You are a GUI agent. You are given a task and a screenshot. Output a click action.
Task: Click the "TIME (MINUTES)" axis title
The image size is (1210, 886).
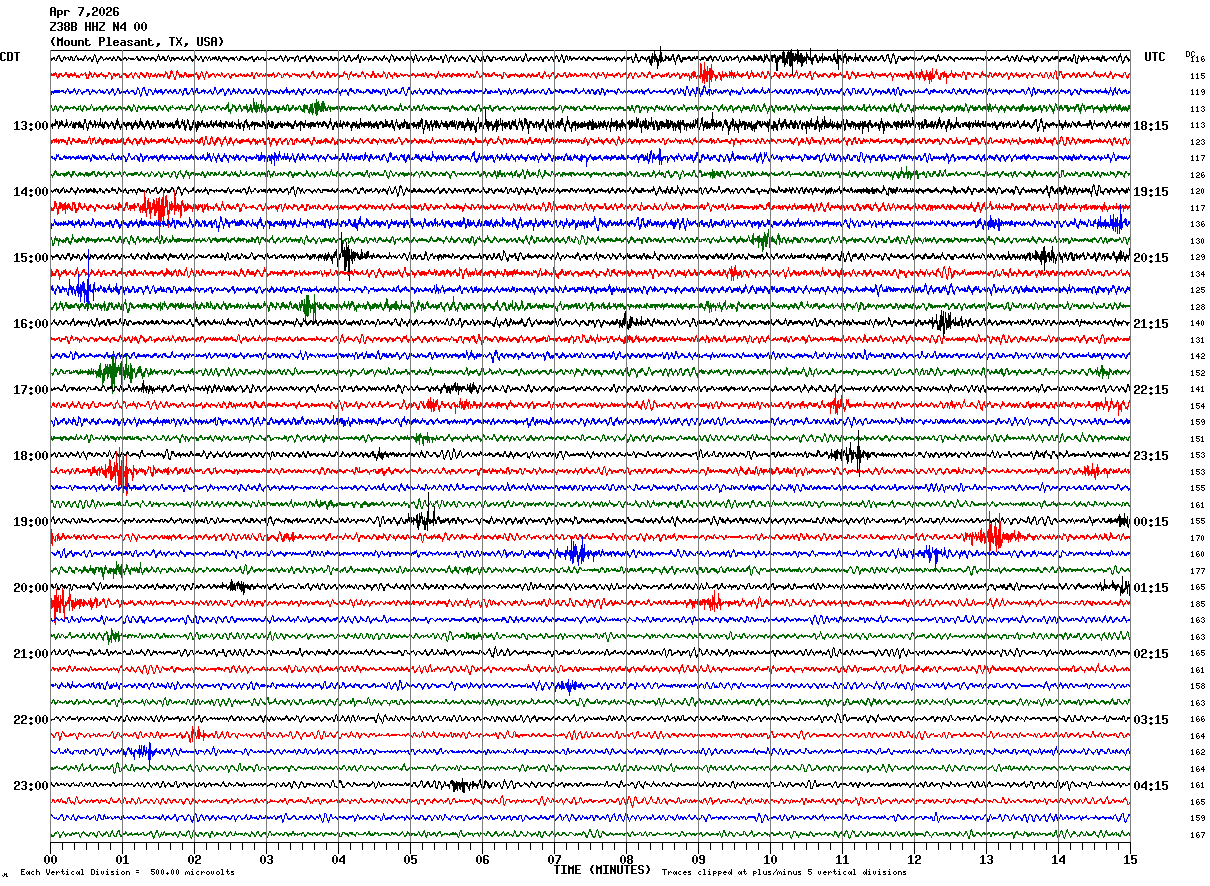pos(602,870)
